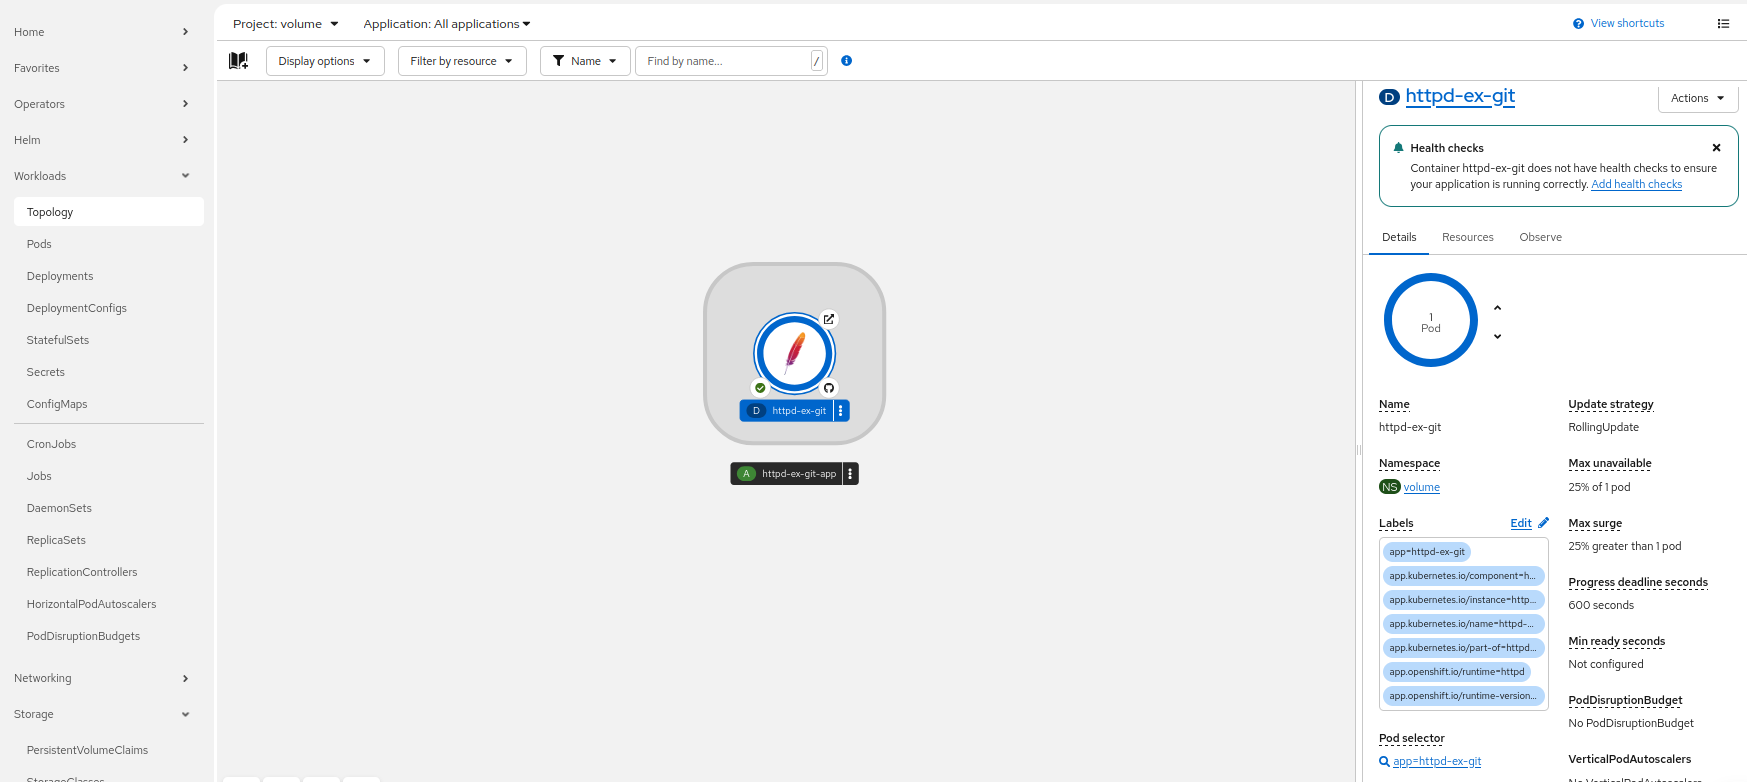Open Filter by resource dropdown
The image size is (1747, 782).
coord(462,61)
